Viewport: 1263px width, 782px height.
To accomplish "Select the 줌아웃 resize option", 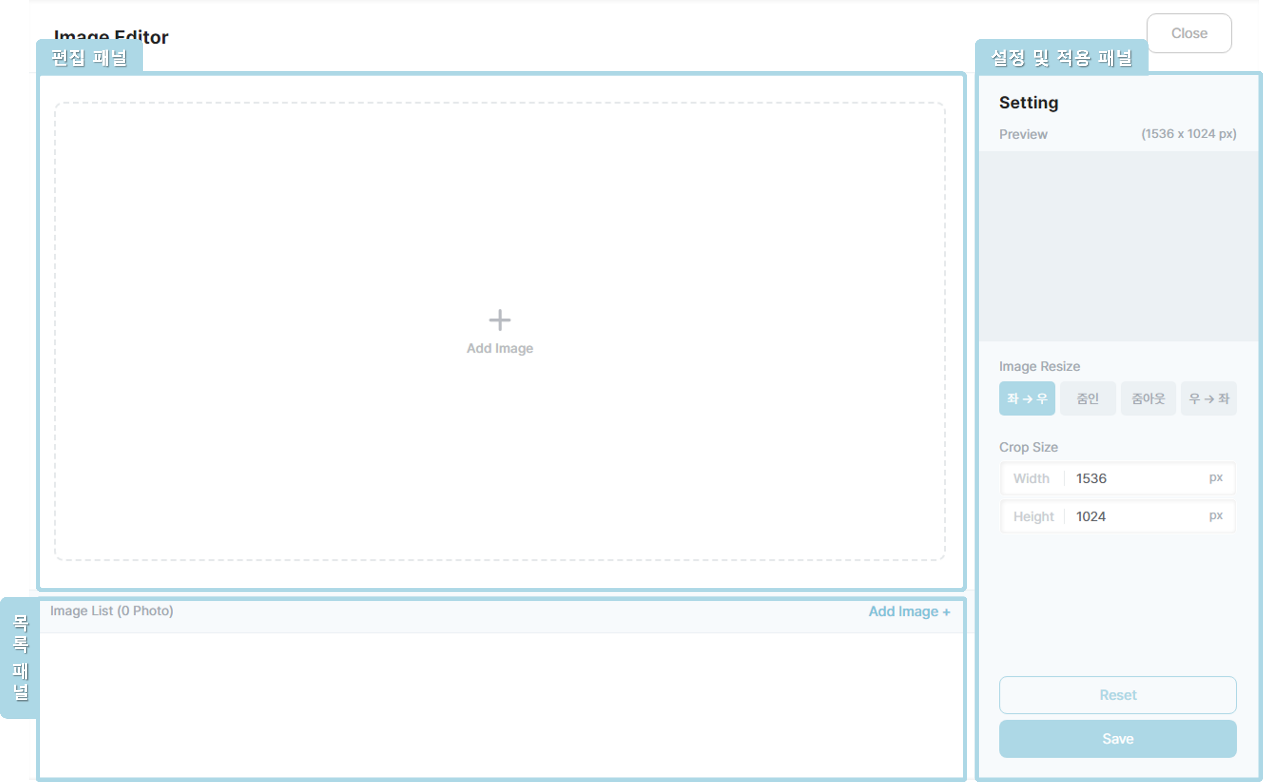I will click(1147, 398).
